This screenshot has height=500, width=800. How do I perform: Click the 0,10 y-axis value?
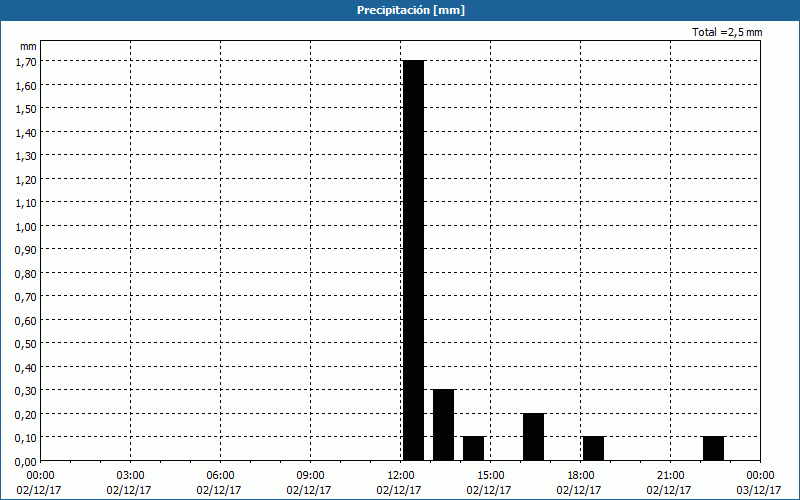click(x=26, y=438)
